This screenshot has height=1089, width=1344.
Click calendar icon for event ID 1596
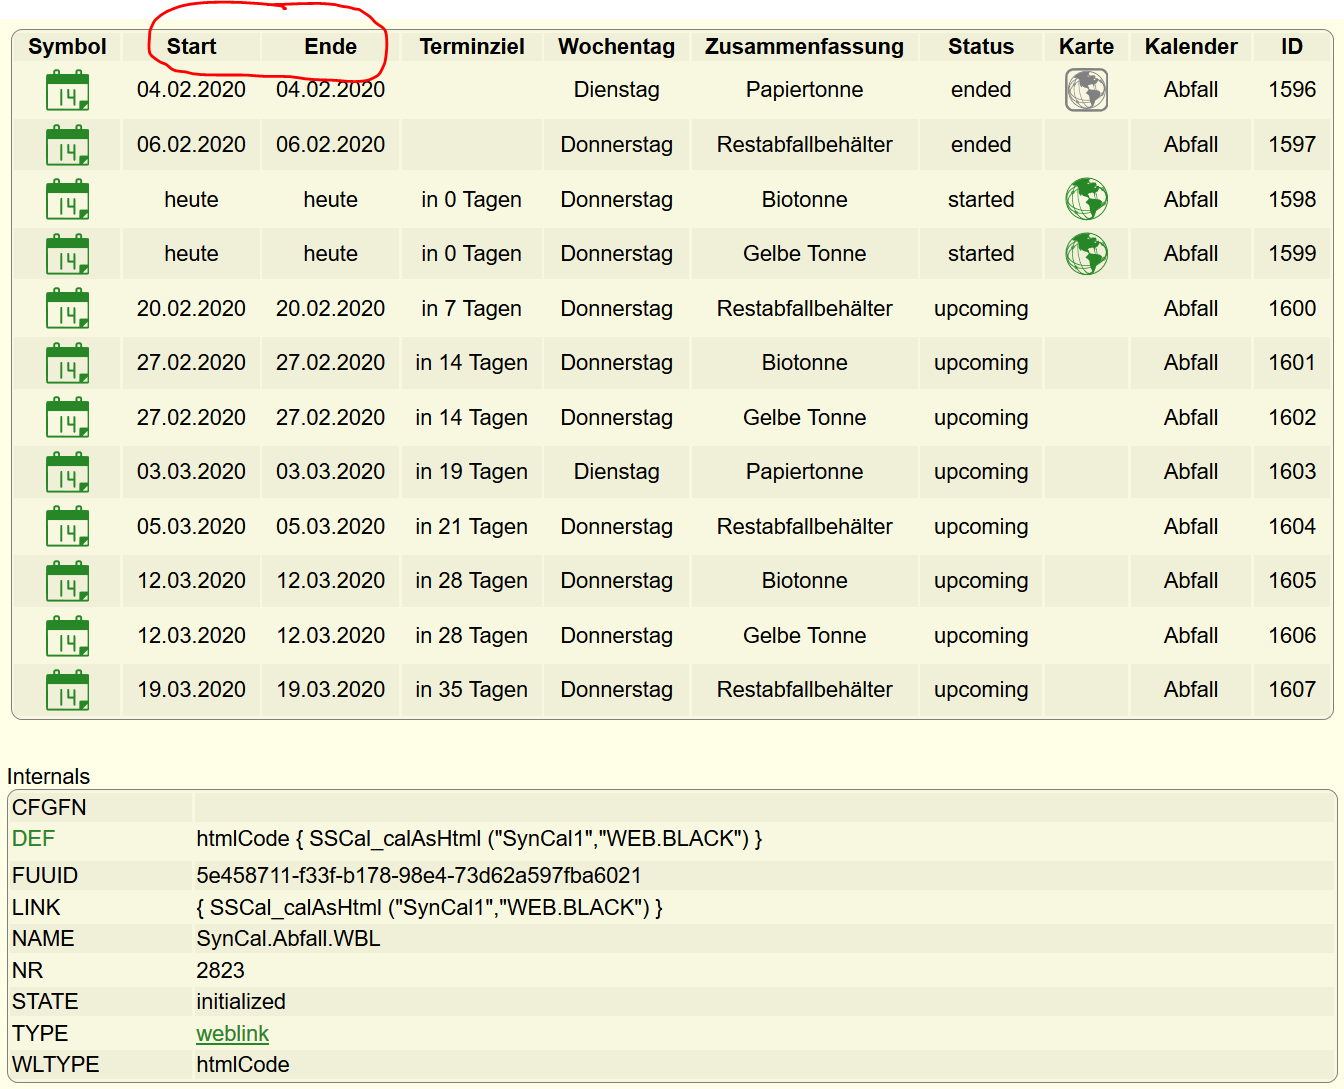tap(67, 90)
